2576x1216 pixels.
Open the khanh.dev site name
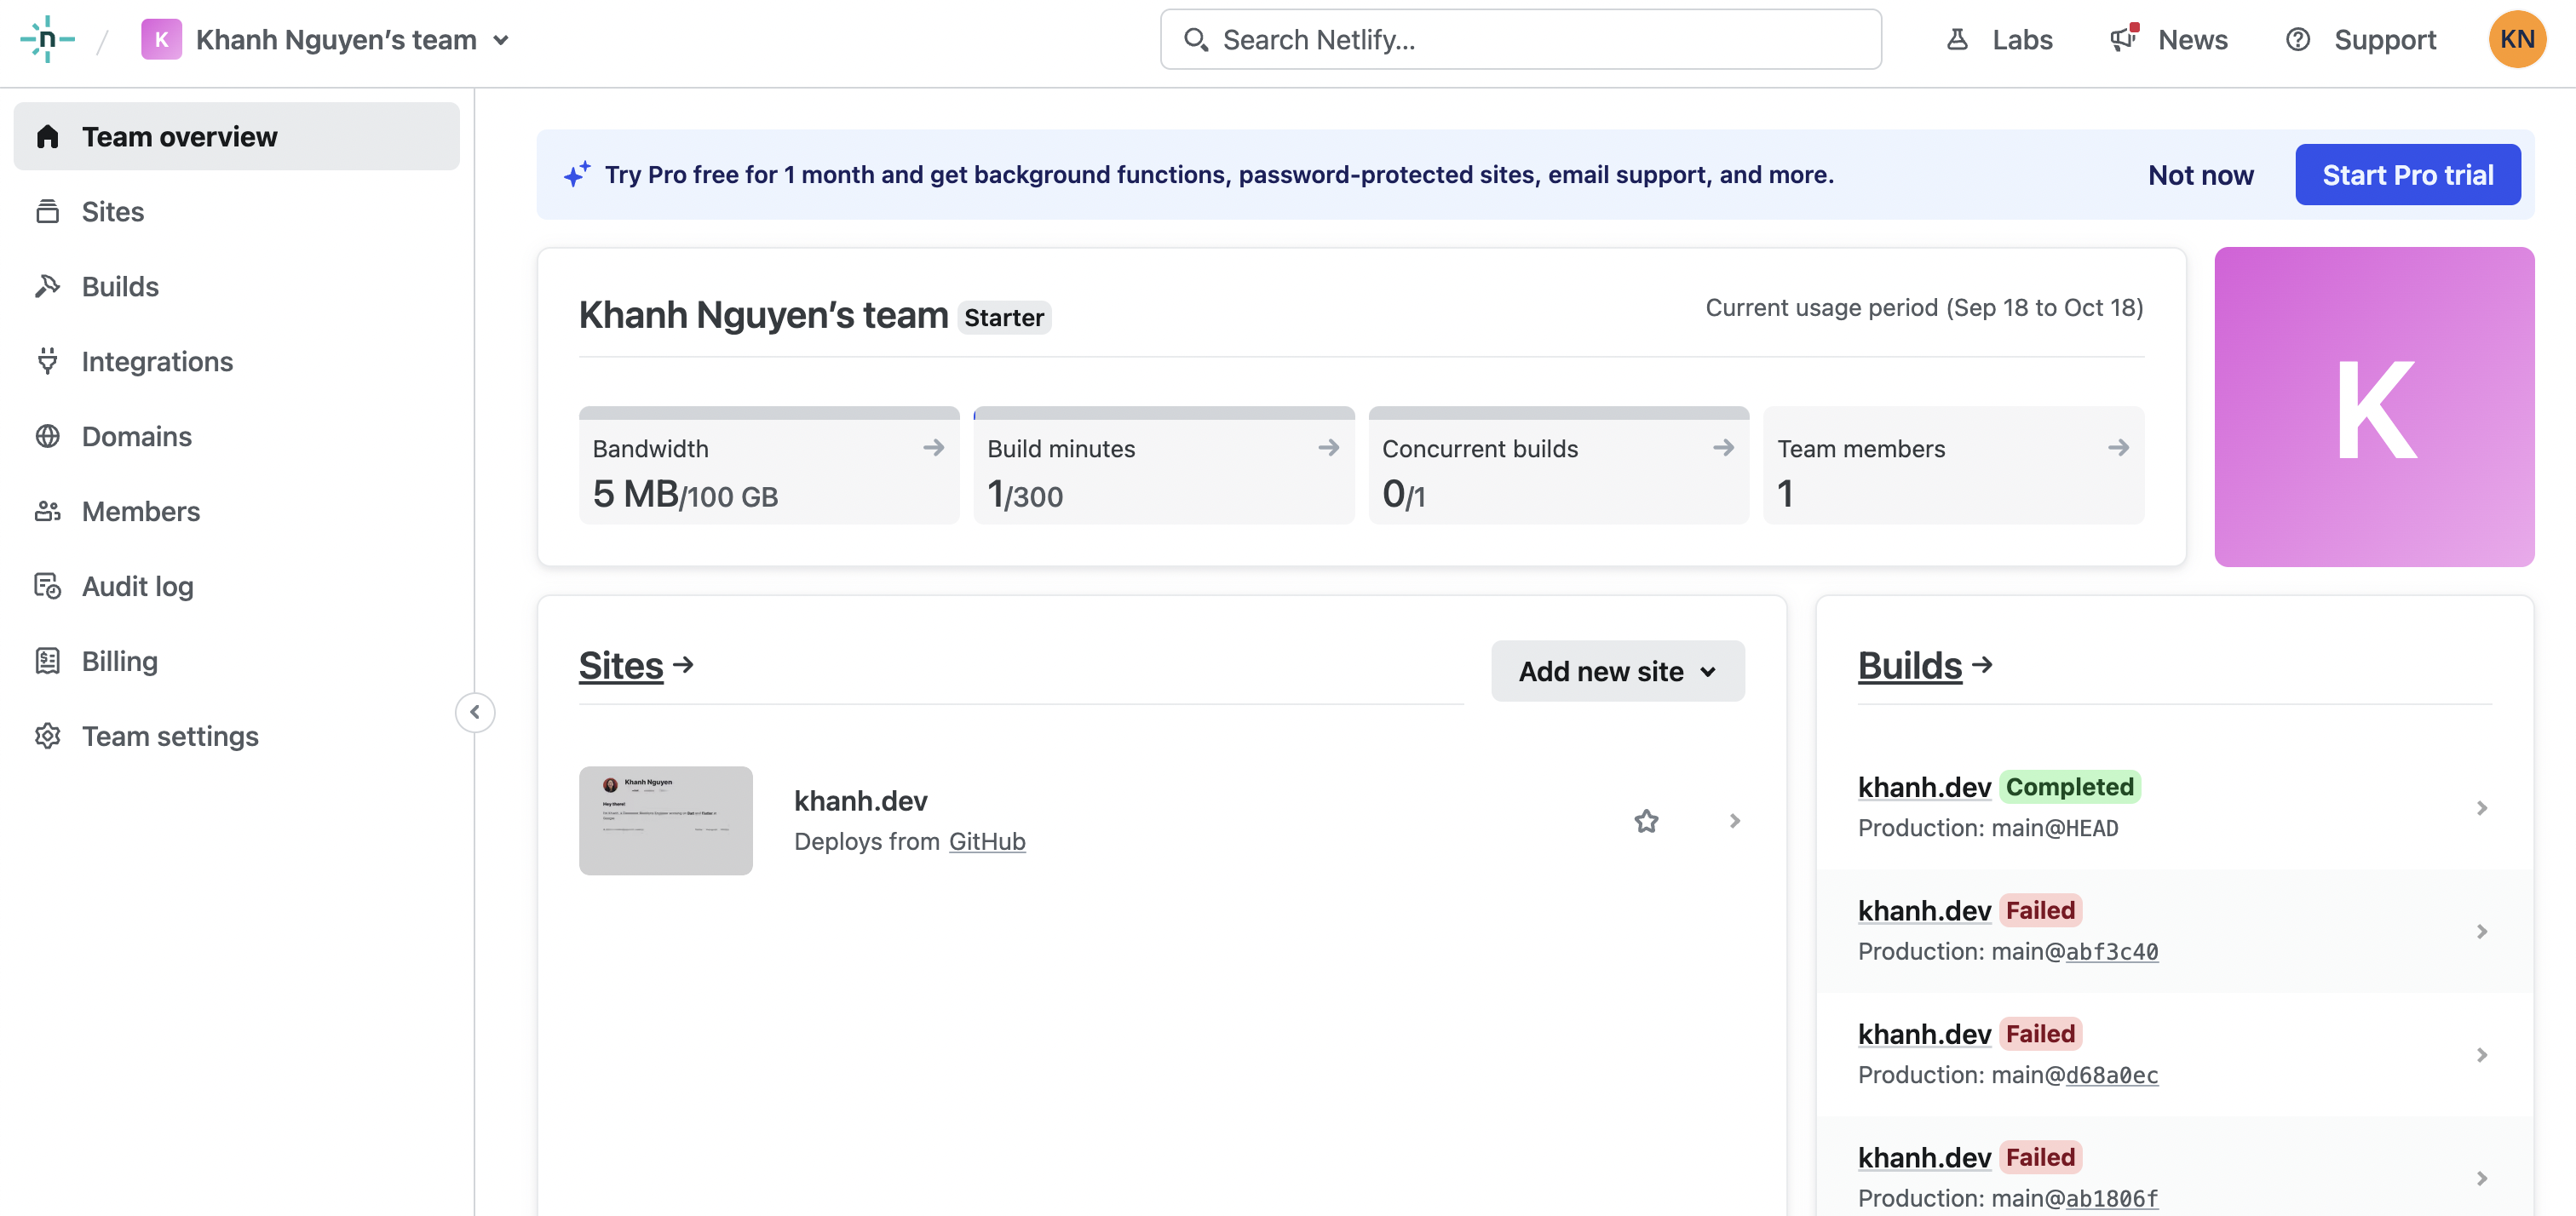(860, 801)
